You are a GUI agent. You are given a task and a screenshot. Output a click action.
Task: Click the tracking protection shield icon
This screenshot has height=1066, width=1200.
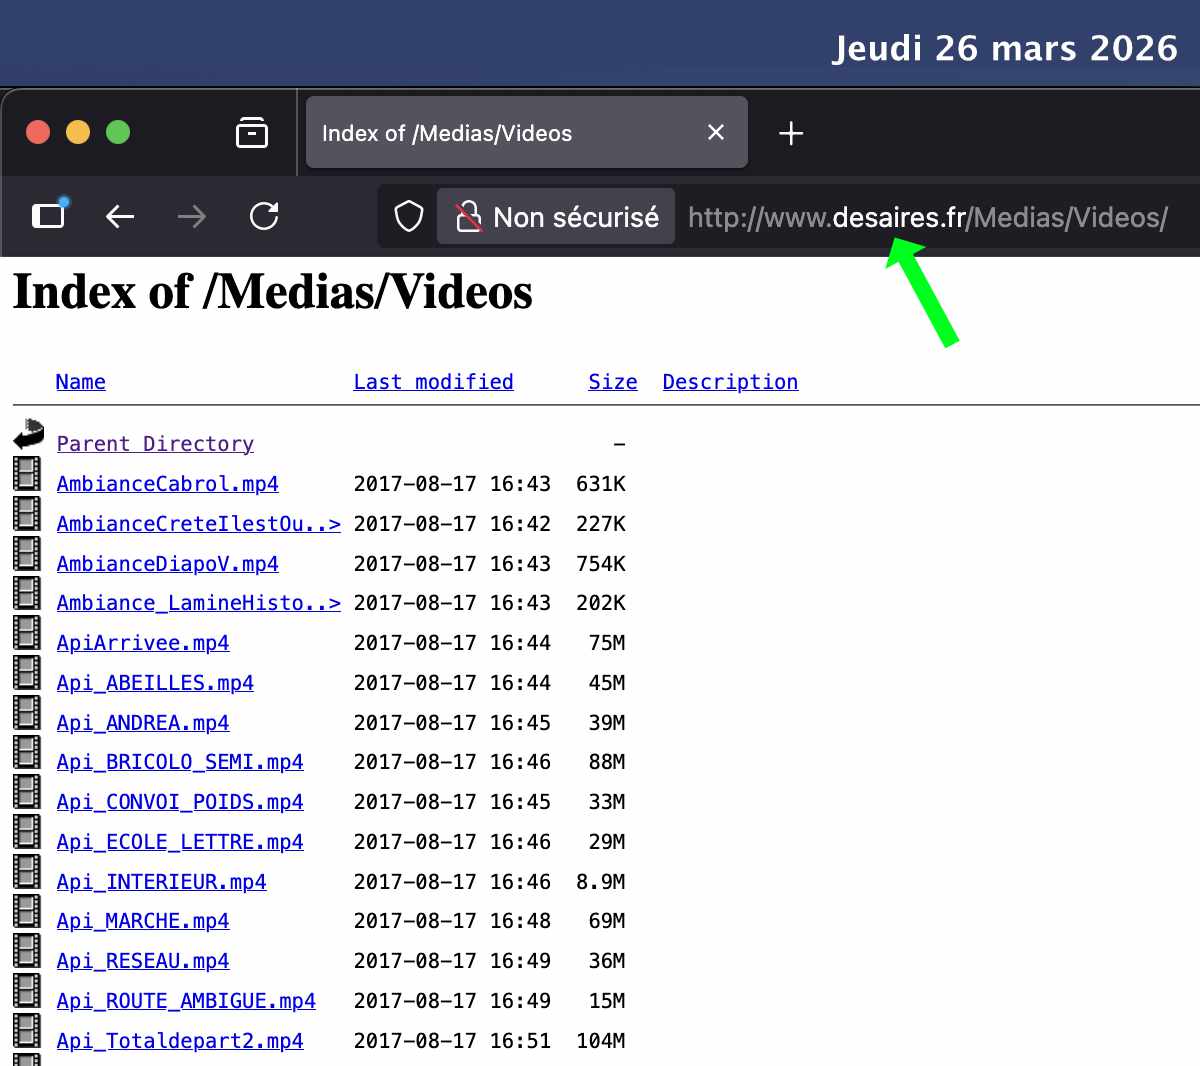[x=407, y=217]
